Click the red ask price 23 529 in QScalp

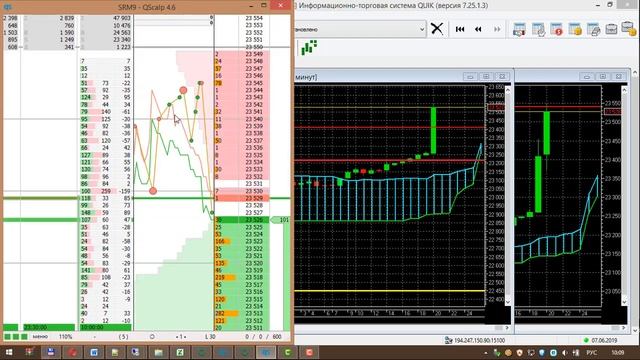pos(254,198)
